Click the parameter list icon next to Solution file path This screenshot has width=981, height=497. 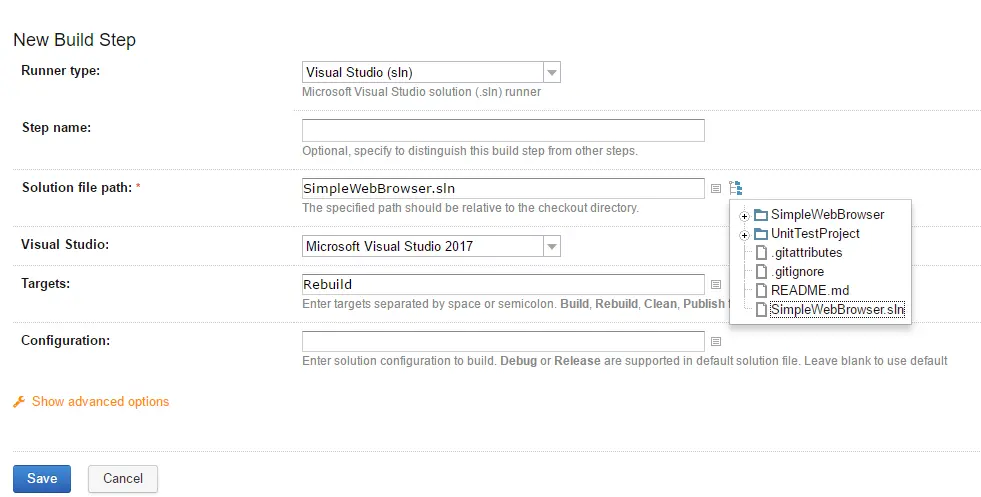pos(716,188)
